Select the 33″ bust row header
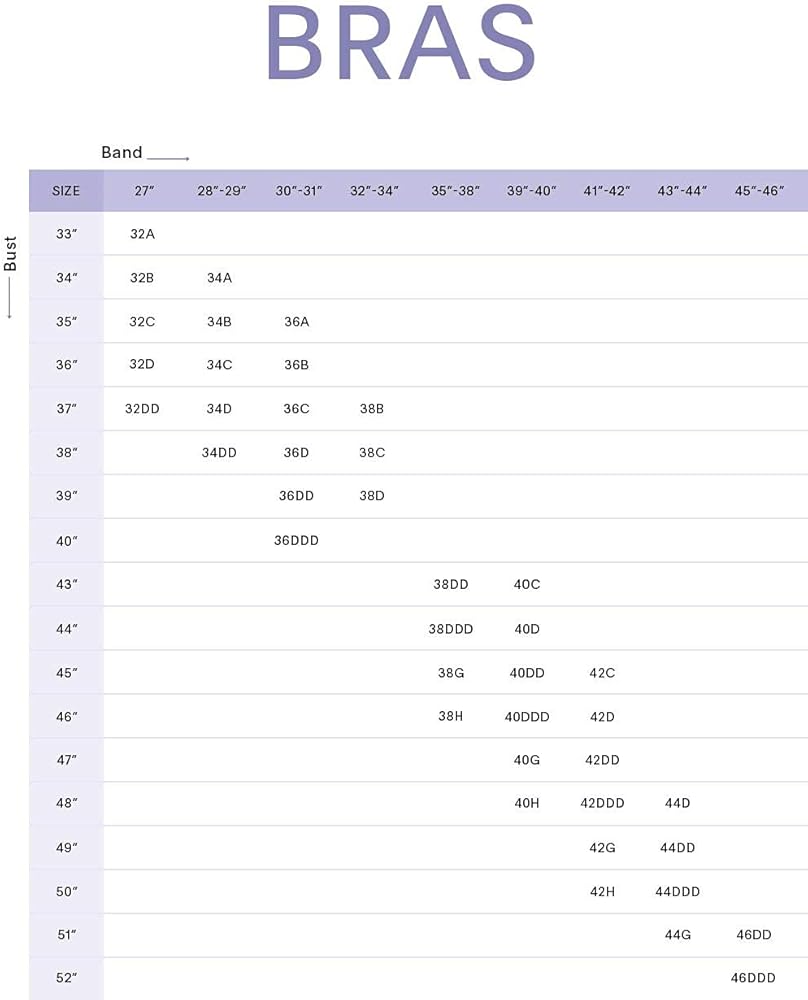The image size is (808, 1000). [66, 234]
